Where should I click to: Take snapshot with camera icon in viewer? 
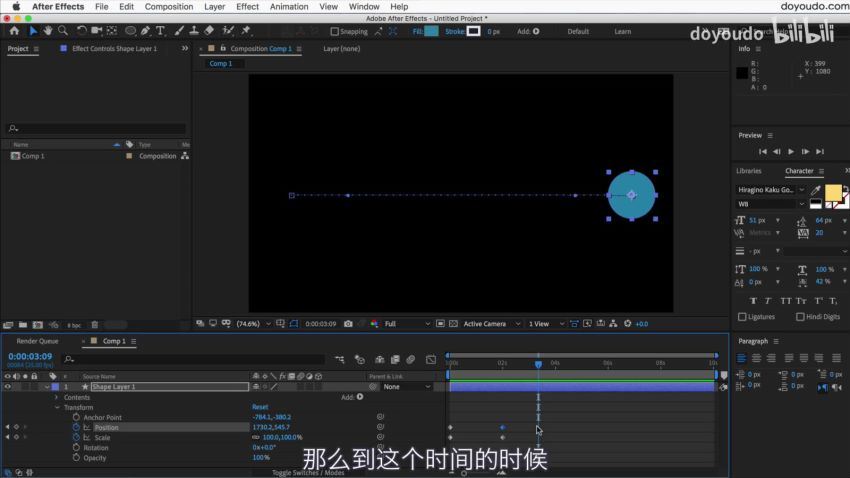click(347, 324)
